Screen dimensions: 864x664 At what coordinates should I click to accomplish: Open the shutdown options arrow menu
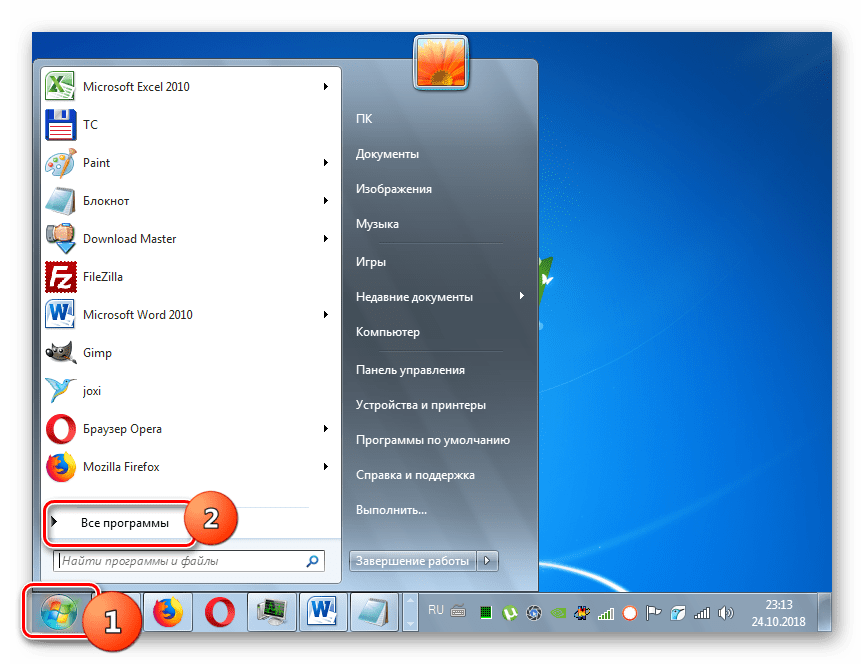point(488,561)
